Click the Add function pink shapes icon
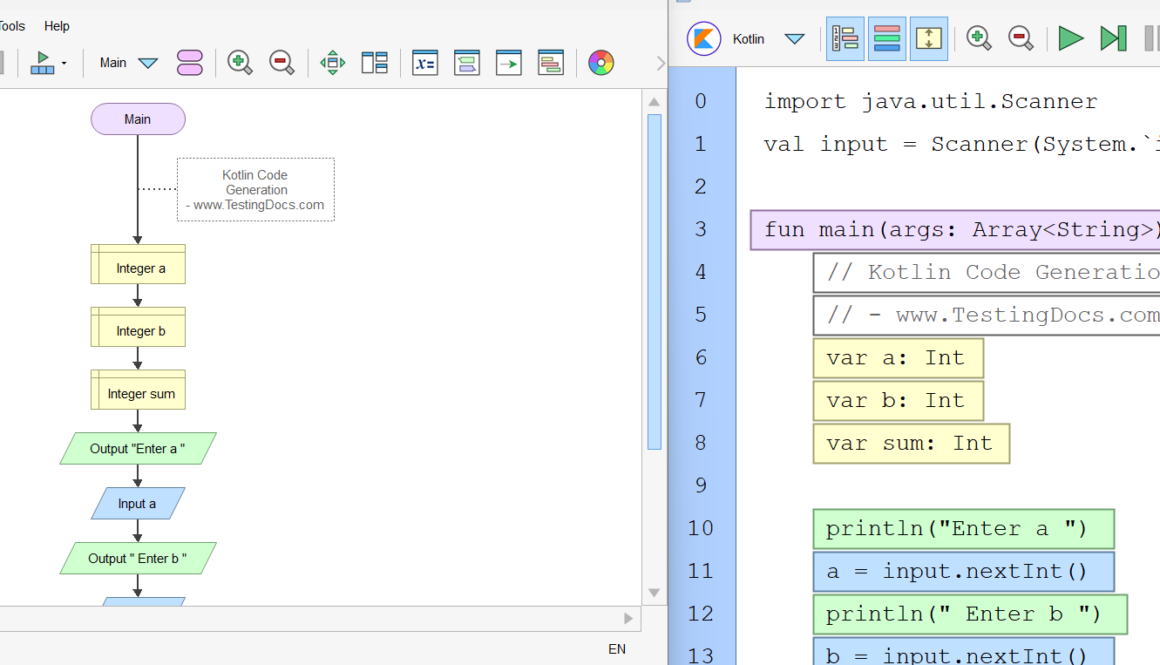The height and width of the screenshot is (665, 1160). click(189, 63)
